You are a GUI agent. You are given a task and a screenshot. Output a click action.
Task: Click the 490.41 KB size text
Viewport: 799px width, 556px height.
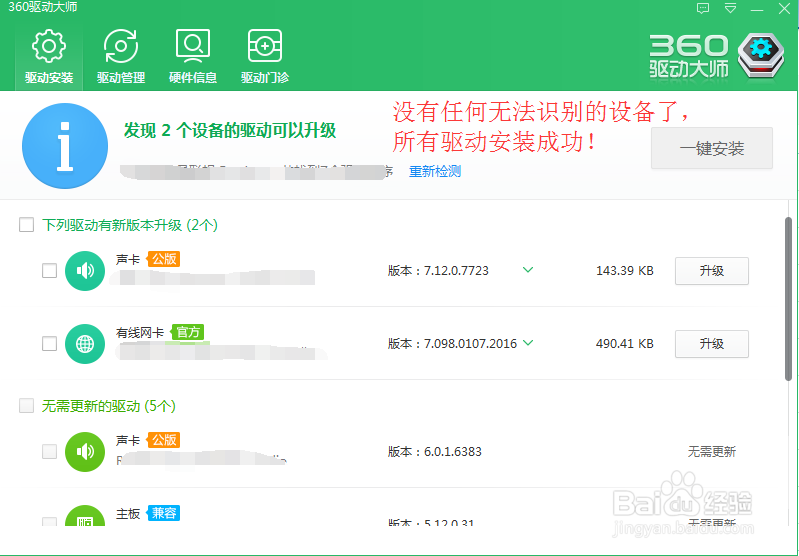tap(625, 343)
